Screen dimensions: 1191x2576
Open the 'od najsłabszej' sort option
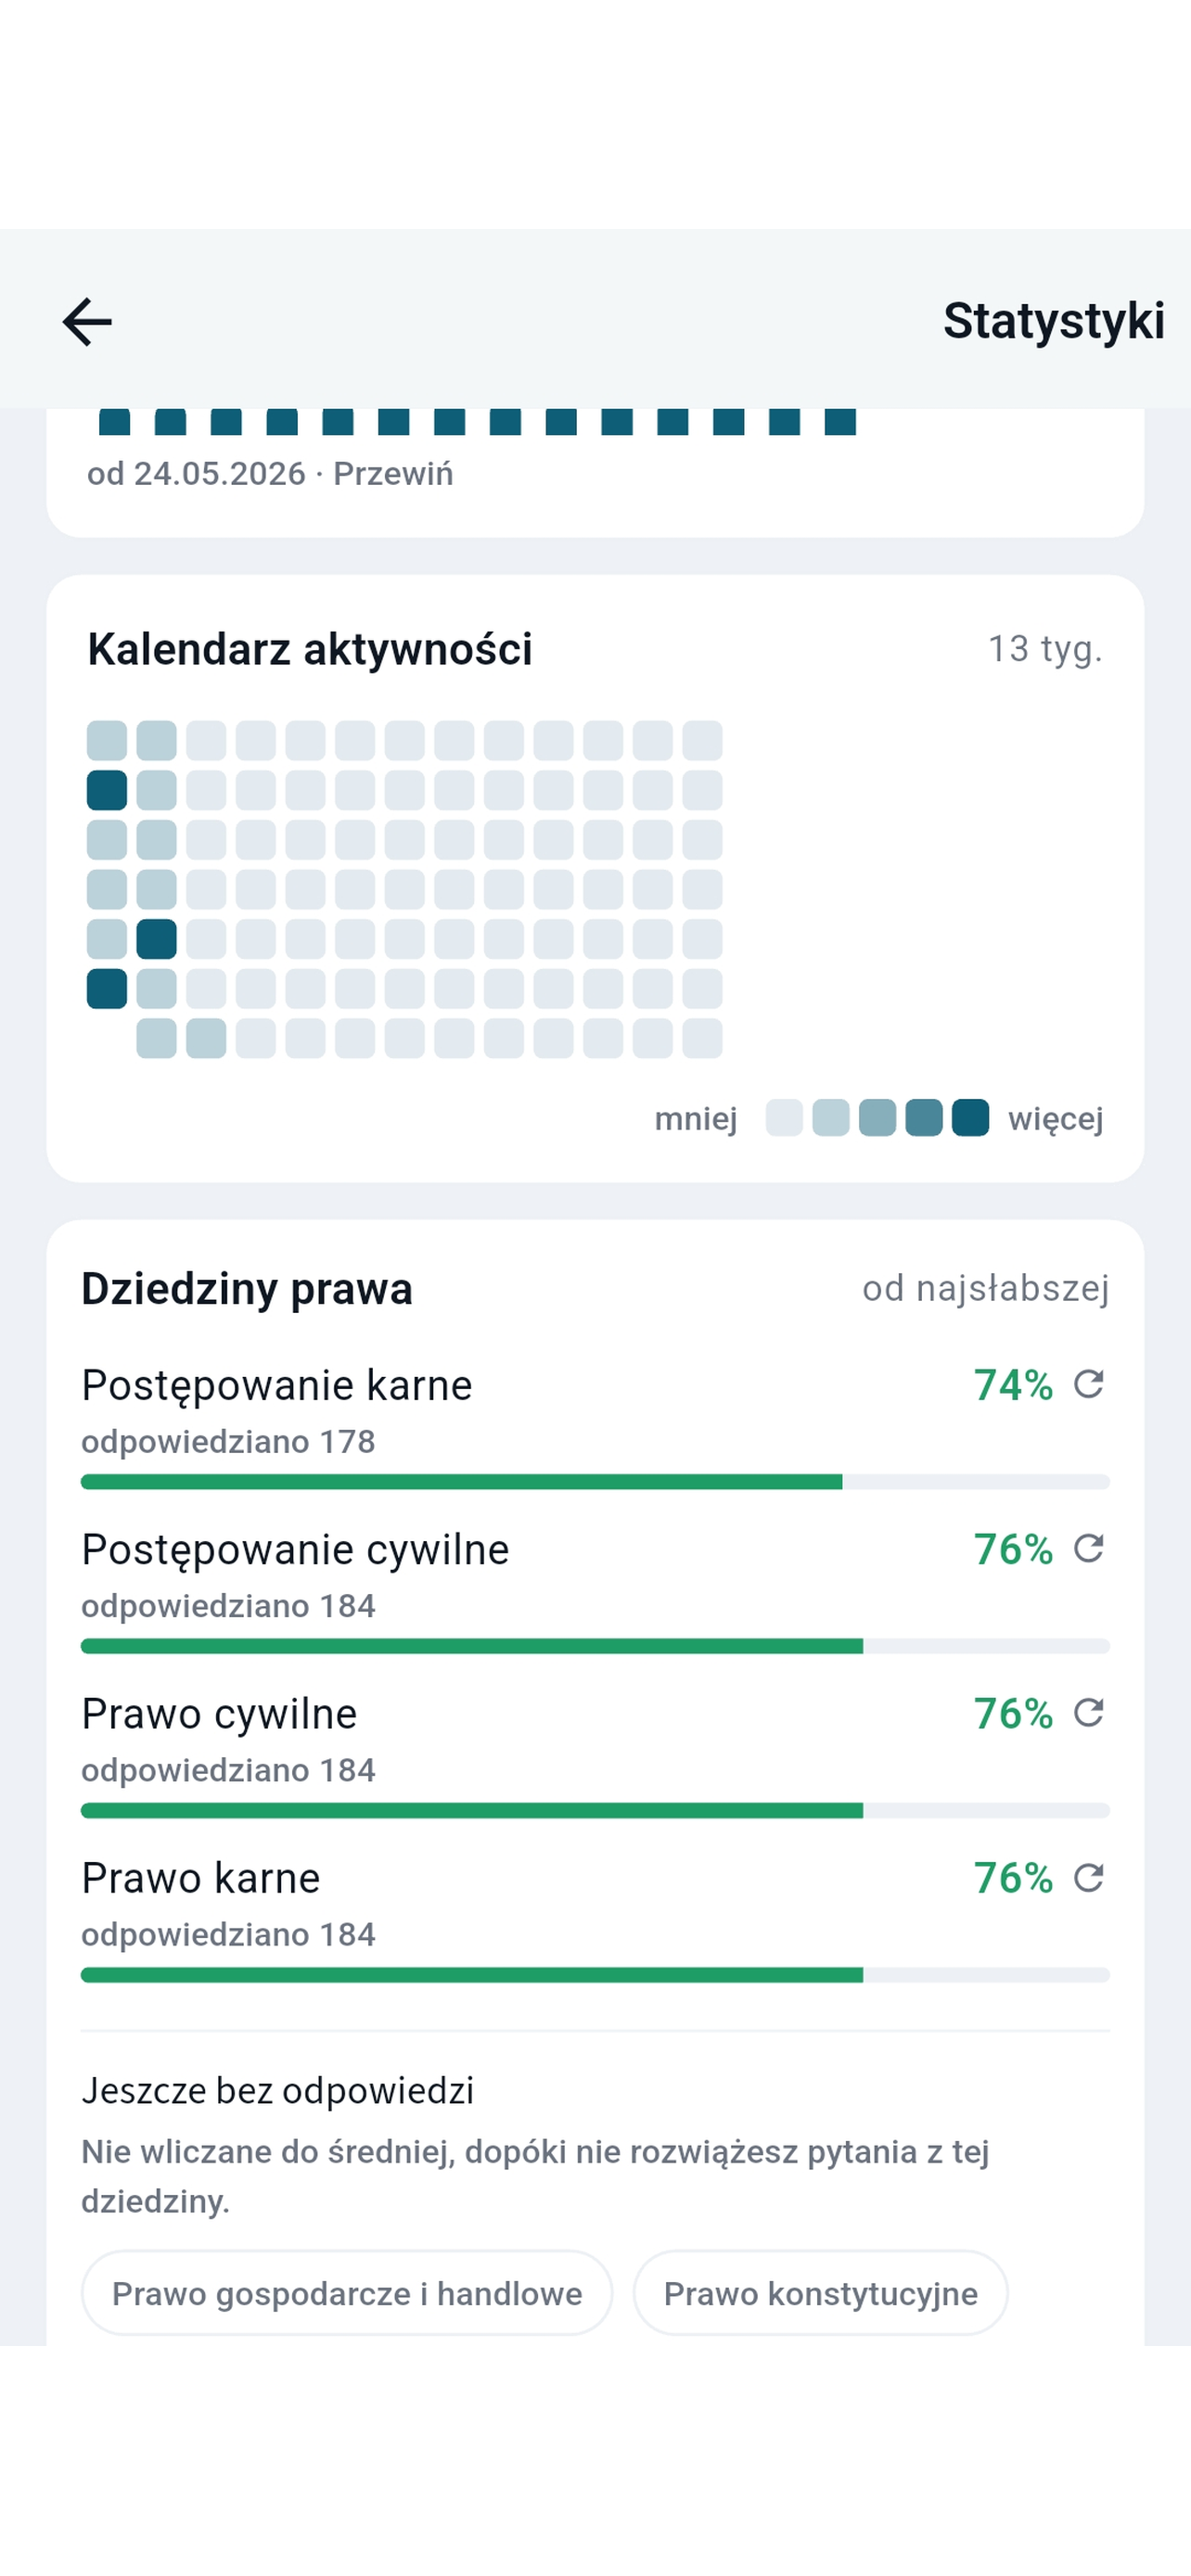tap(986, 1288)
